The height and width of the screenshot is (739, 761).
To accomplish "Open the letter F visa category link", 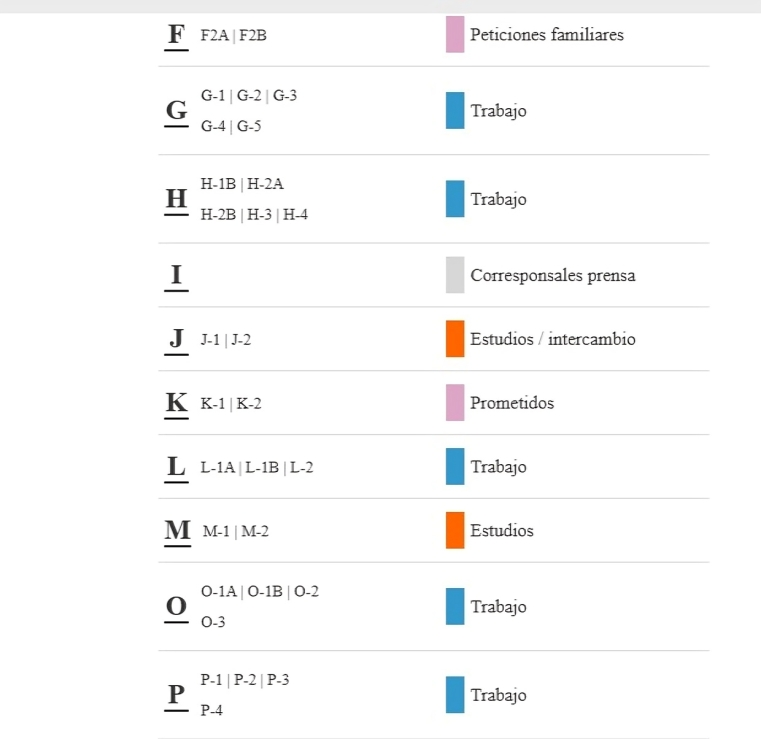I will coord(176,34).
